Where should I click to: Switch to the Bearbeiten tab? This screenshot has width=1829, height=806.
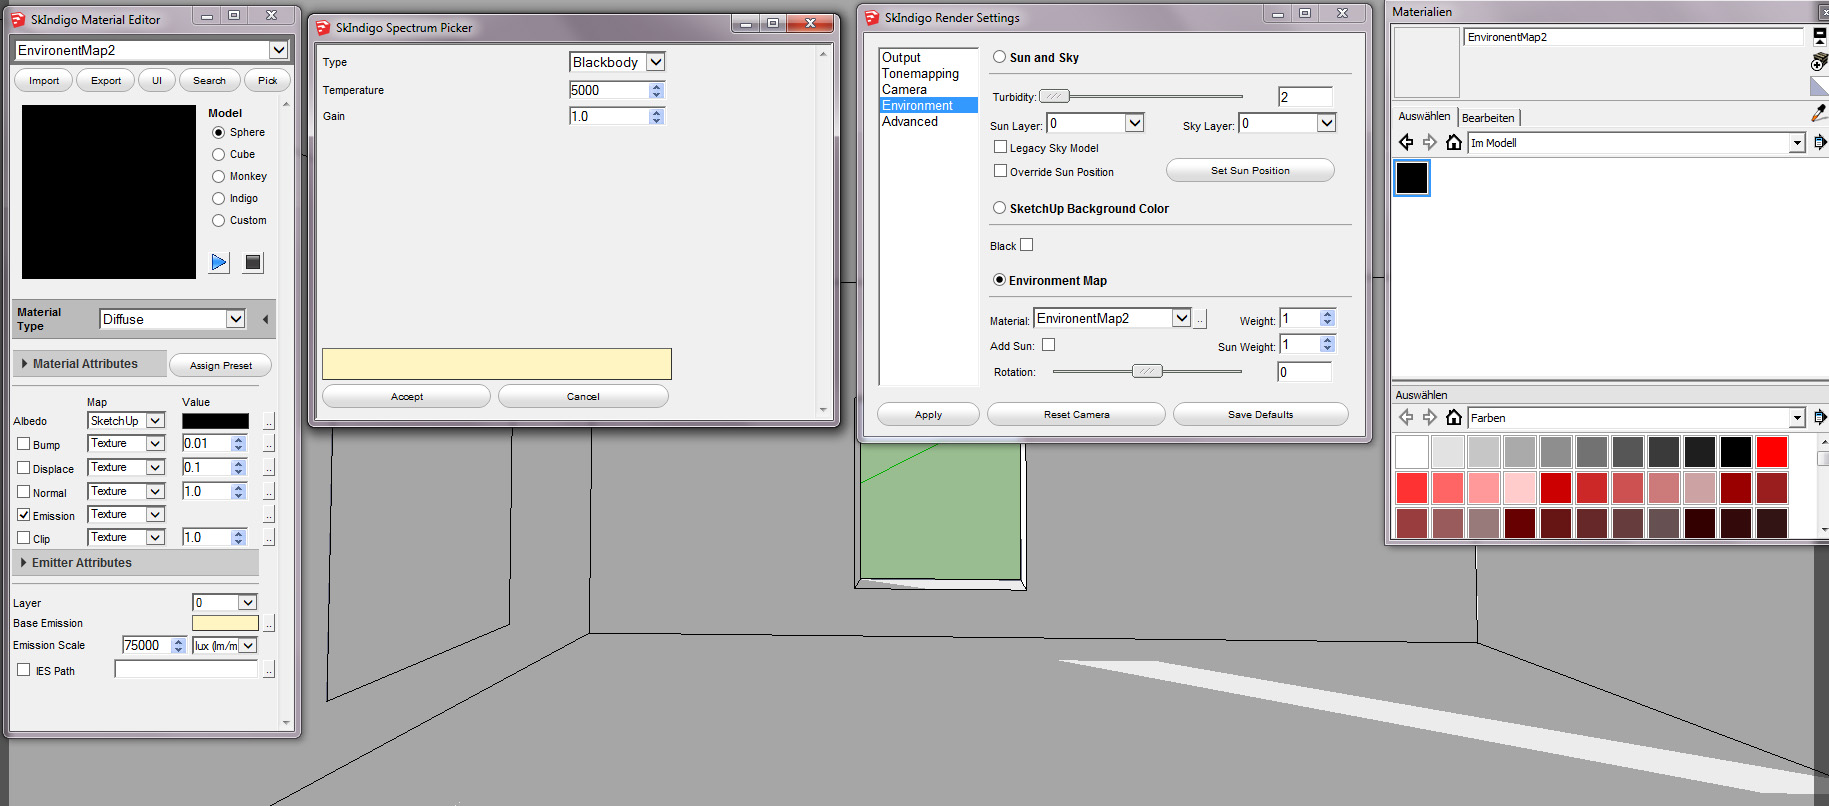[1488, 118]
